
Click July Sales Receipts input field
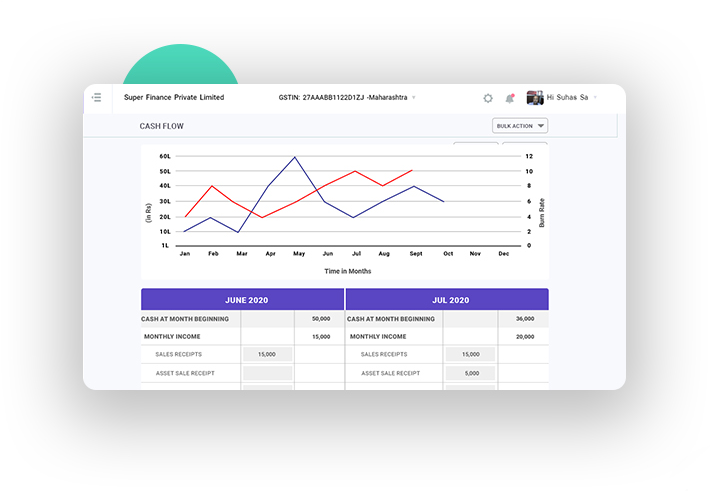pyautogui.click(x=470, y=354)
